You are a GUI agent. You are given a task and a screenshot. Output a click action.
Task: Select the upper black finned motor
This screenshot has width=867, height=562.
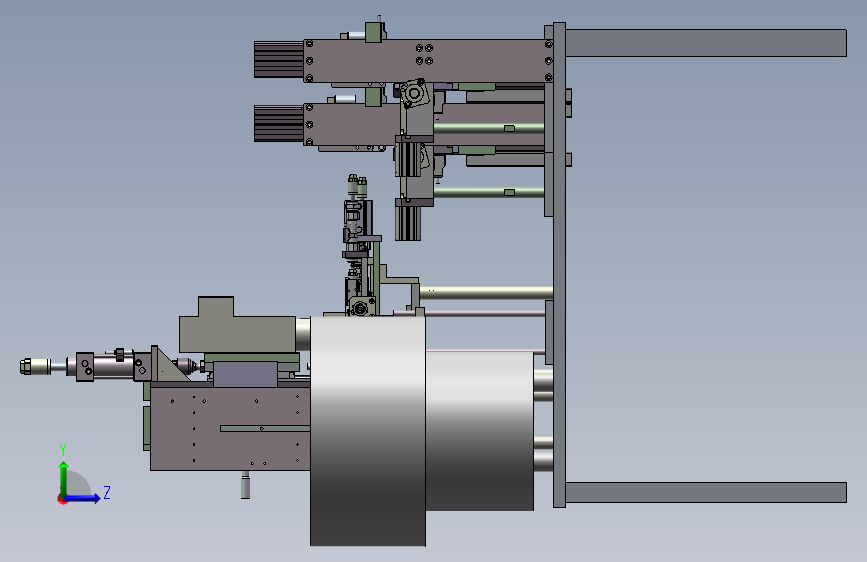coord(279,59)
